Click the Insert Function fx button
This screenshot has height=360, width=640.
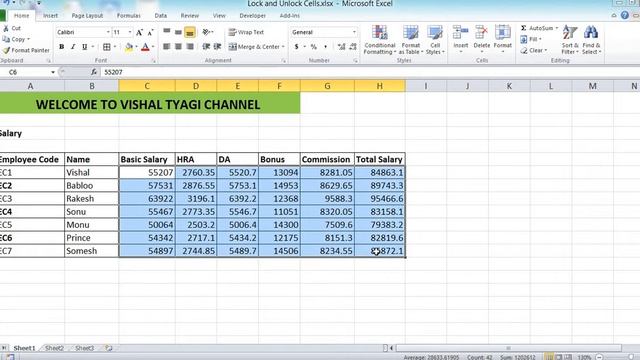(x=93, y=72)
